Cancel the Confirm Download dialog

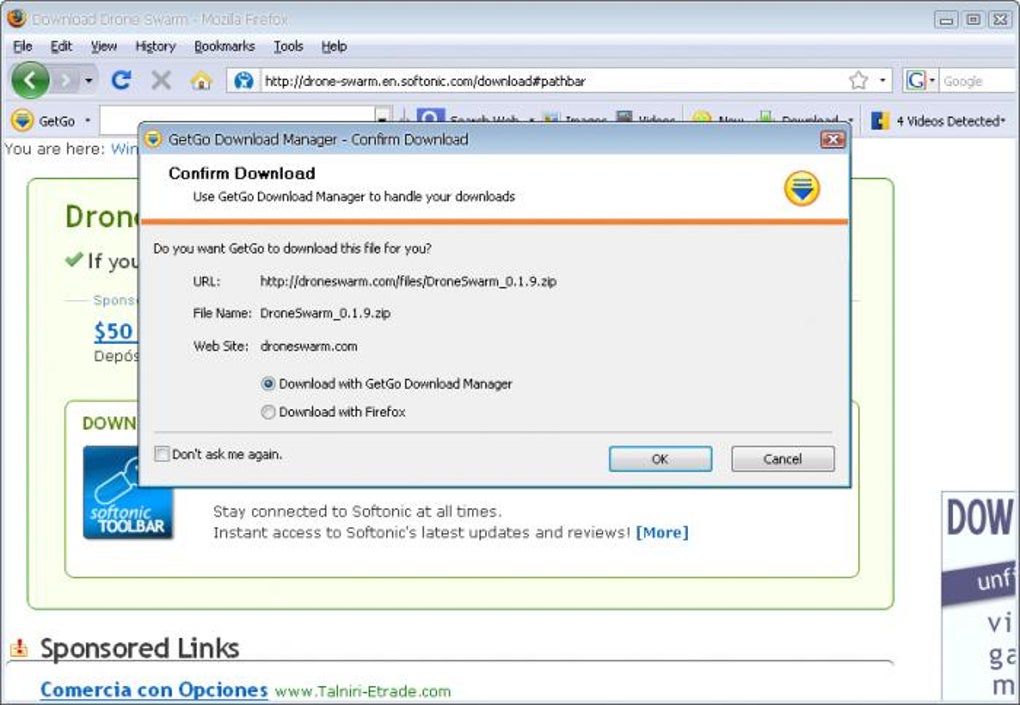point(783,459)
